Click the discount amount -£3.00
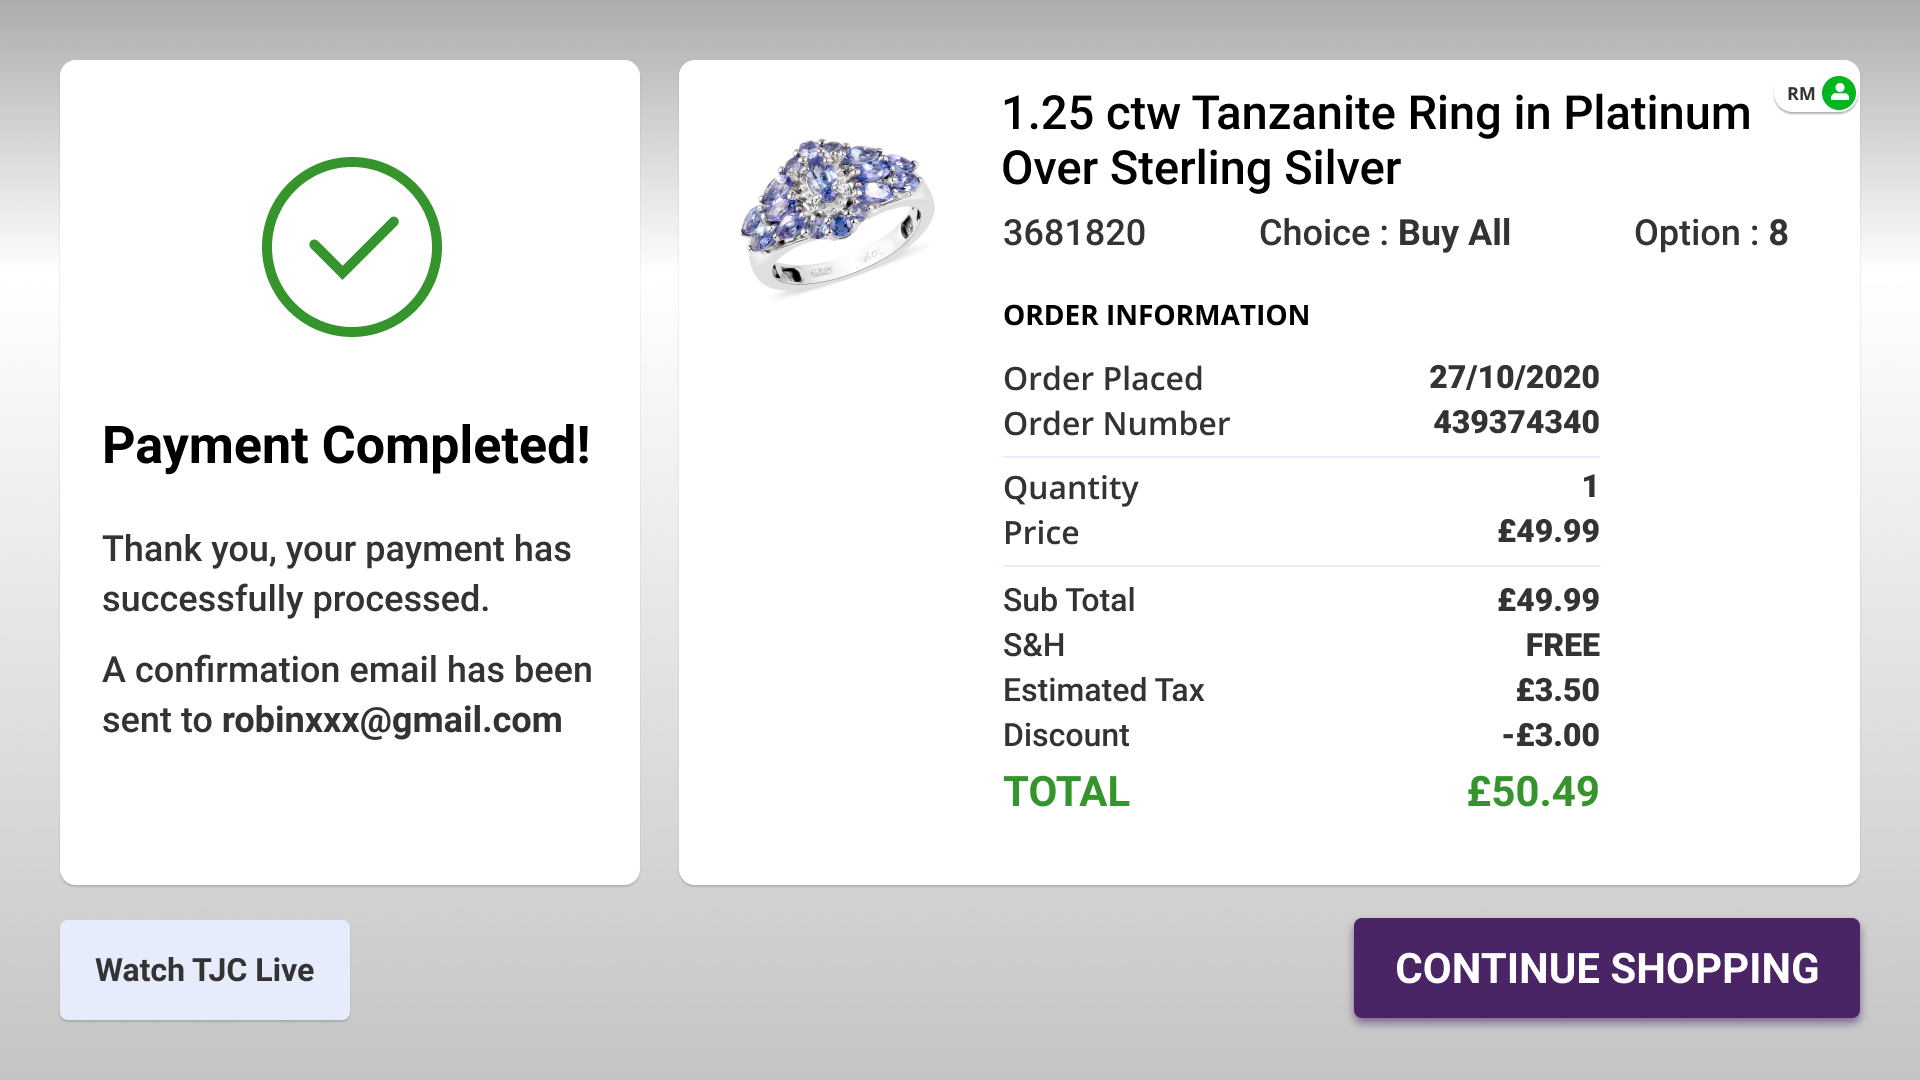The height and width of the screenshot is (1080, 1920). click(x=1550, y=735)
